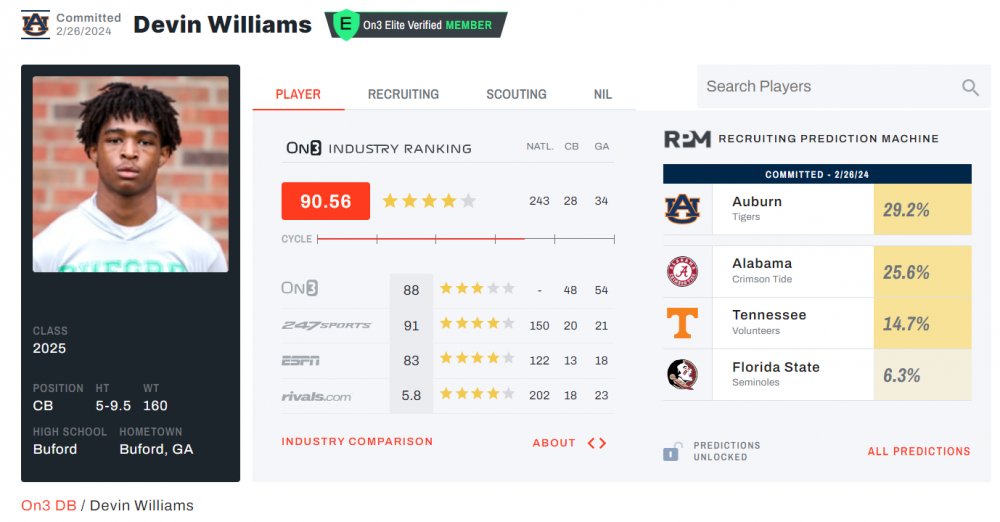Image resolution: width=1000 pixels, height=522 pixels.
Task: View All Predictions link
Action: pyautogui.click(x=918, y=451)
